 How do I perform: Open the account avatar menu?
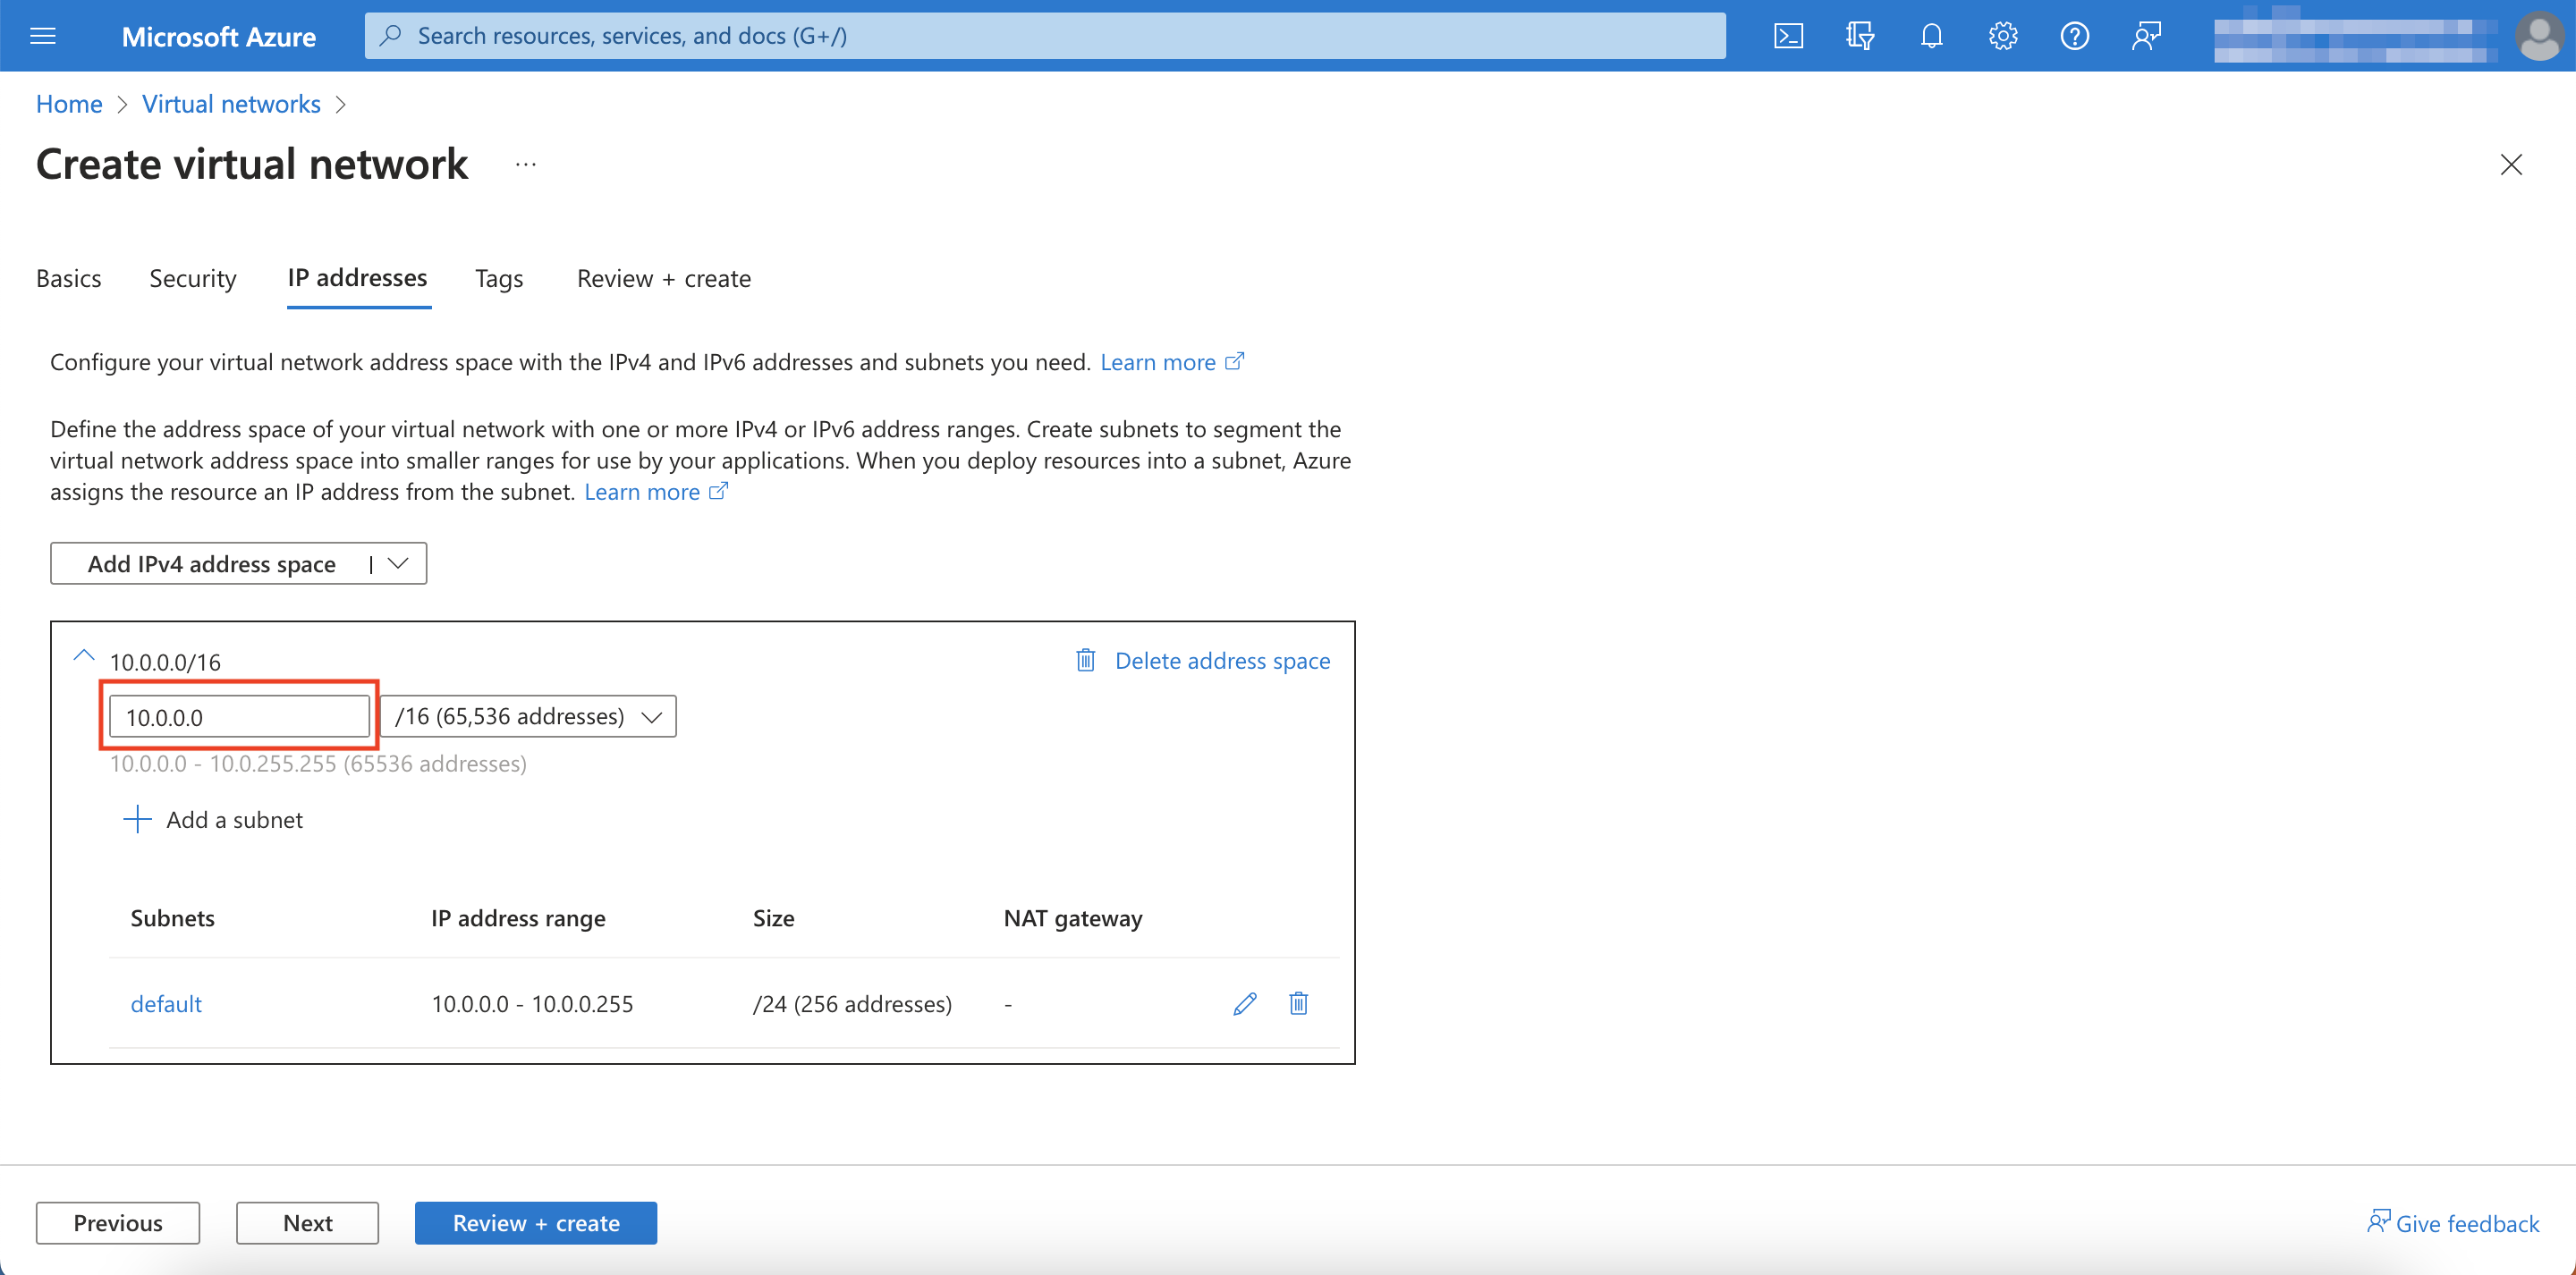[x=2540, y=35]
